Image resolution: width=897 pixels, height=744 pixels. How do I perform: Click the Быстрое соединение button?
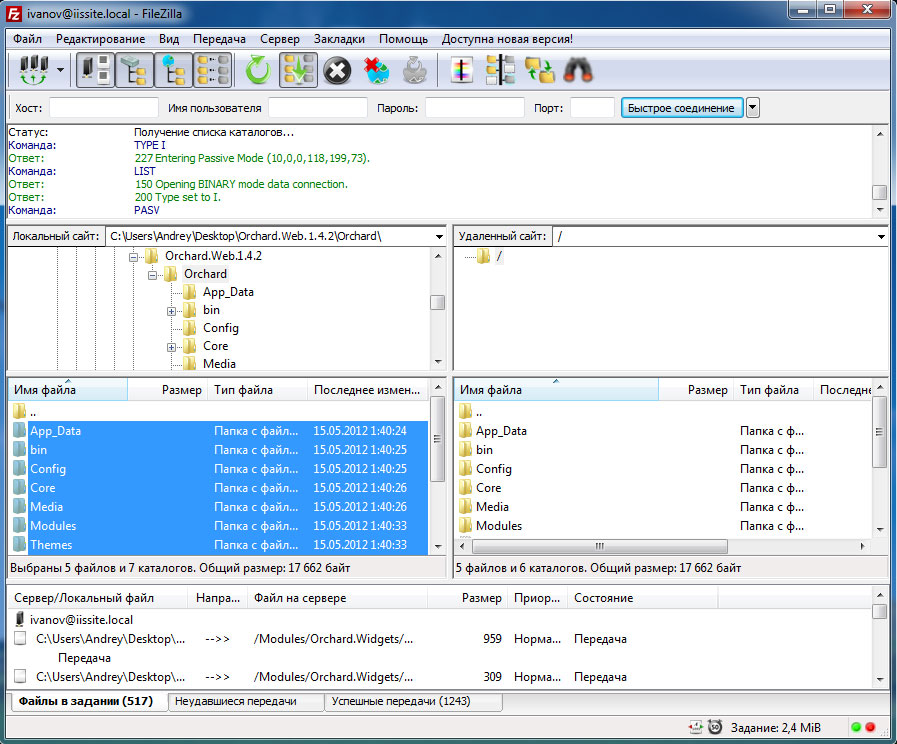click(x=681, y=108)
